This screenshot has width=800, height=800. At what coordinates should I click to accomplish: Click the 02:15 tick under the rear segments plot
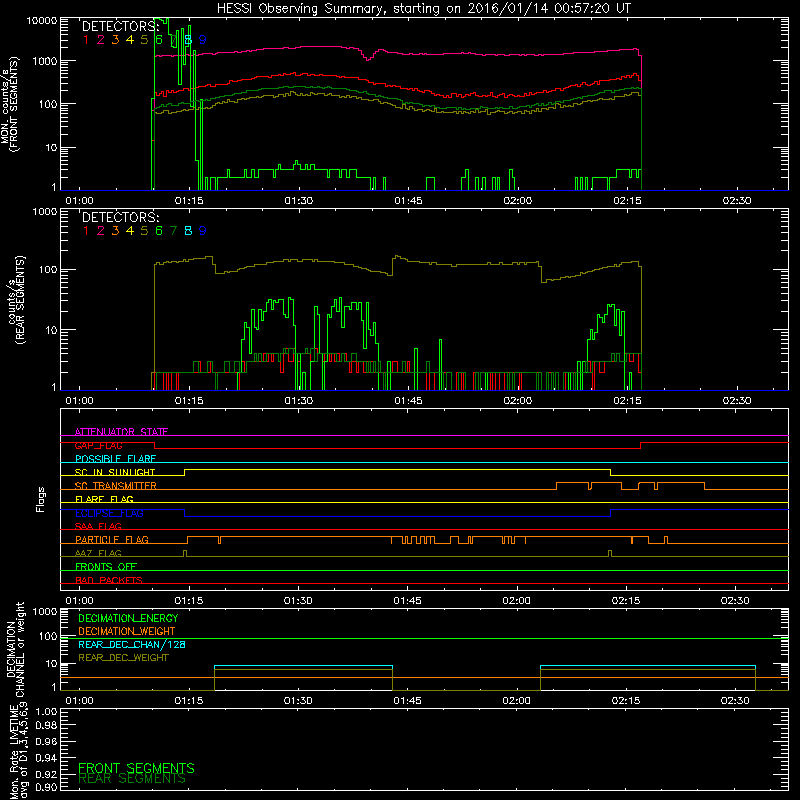[627, 401]
